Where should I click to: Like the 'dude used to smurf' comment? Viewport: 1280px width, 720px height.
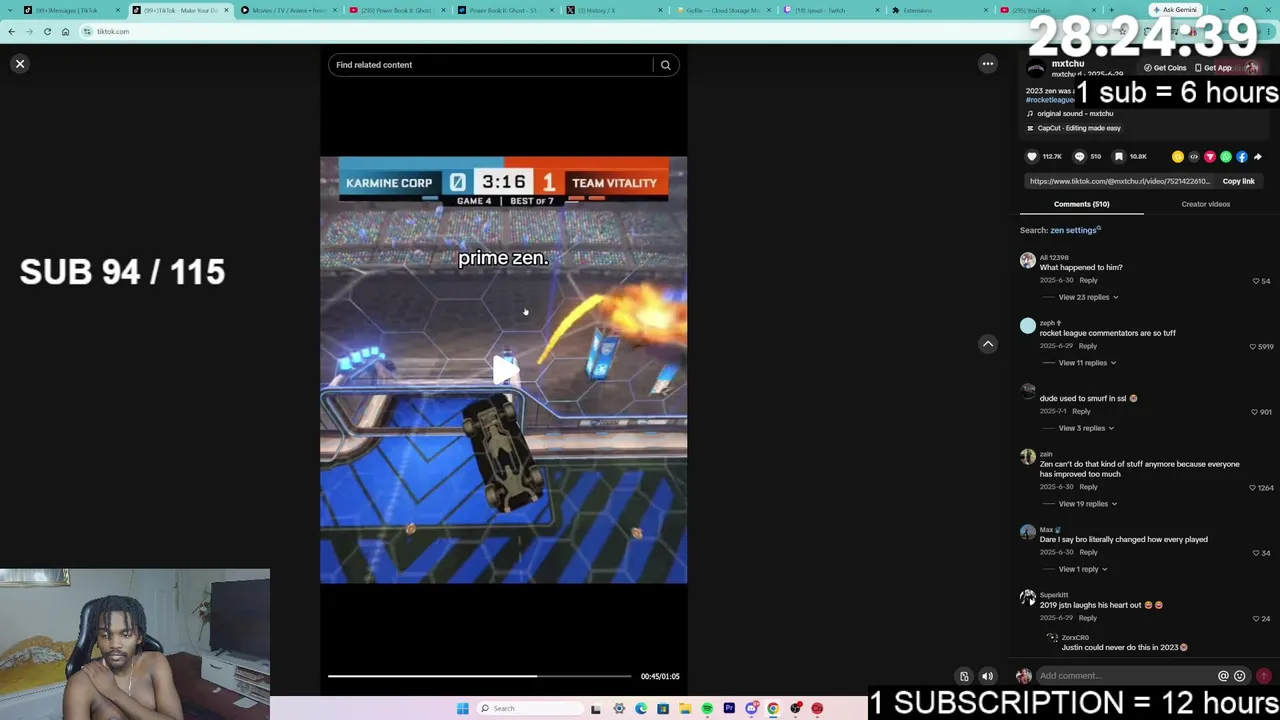tap(1254, 412)
